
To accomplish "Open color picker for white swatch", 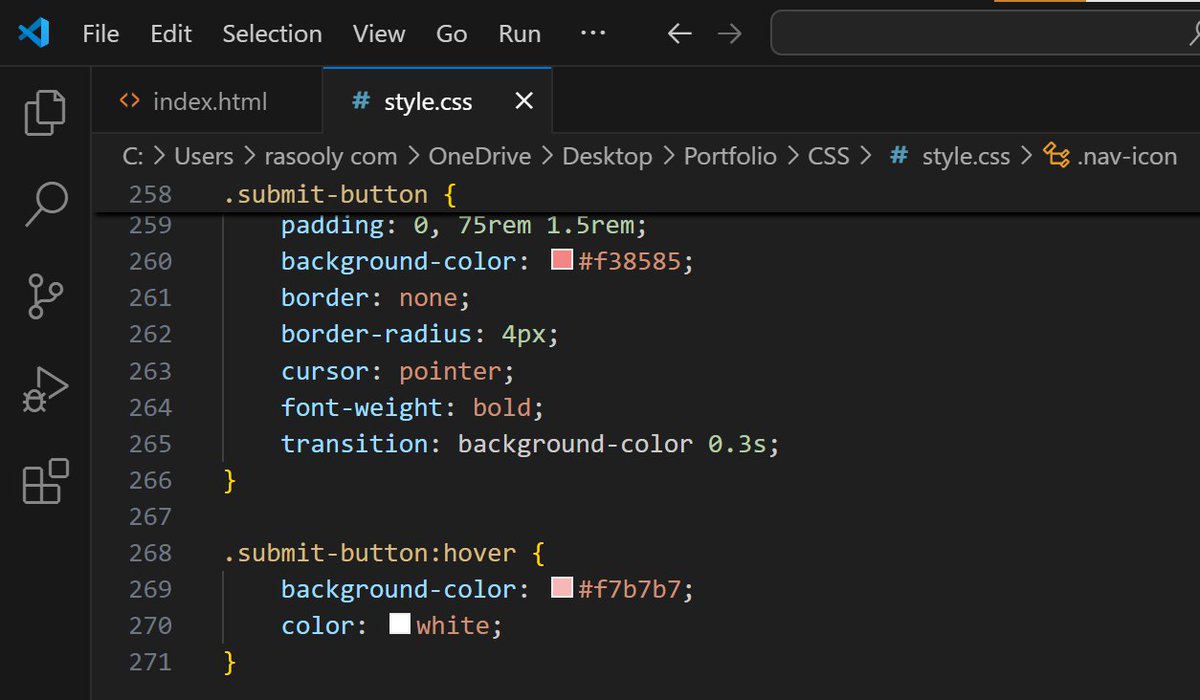I will (x=400, y=625).
